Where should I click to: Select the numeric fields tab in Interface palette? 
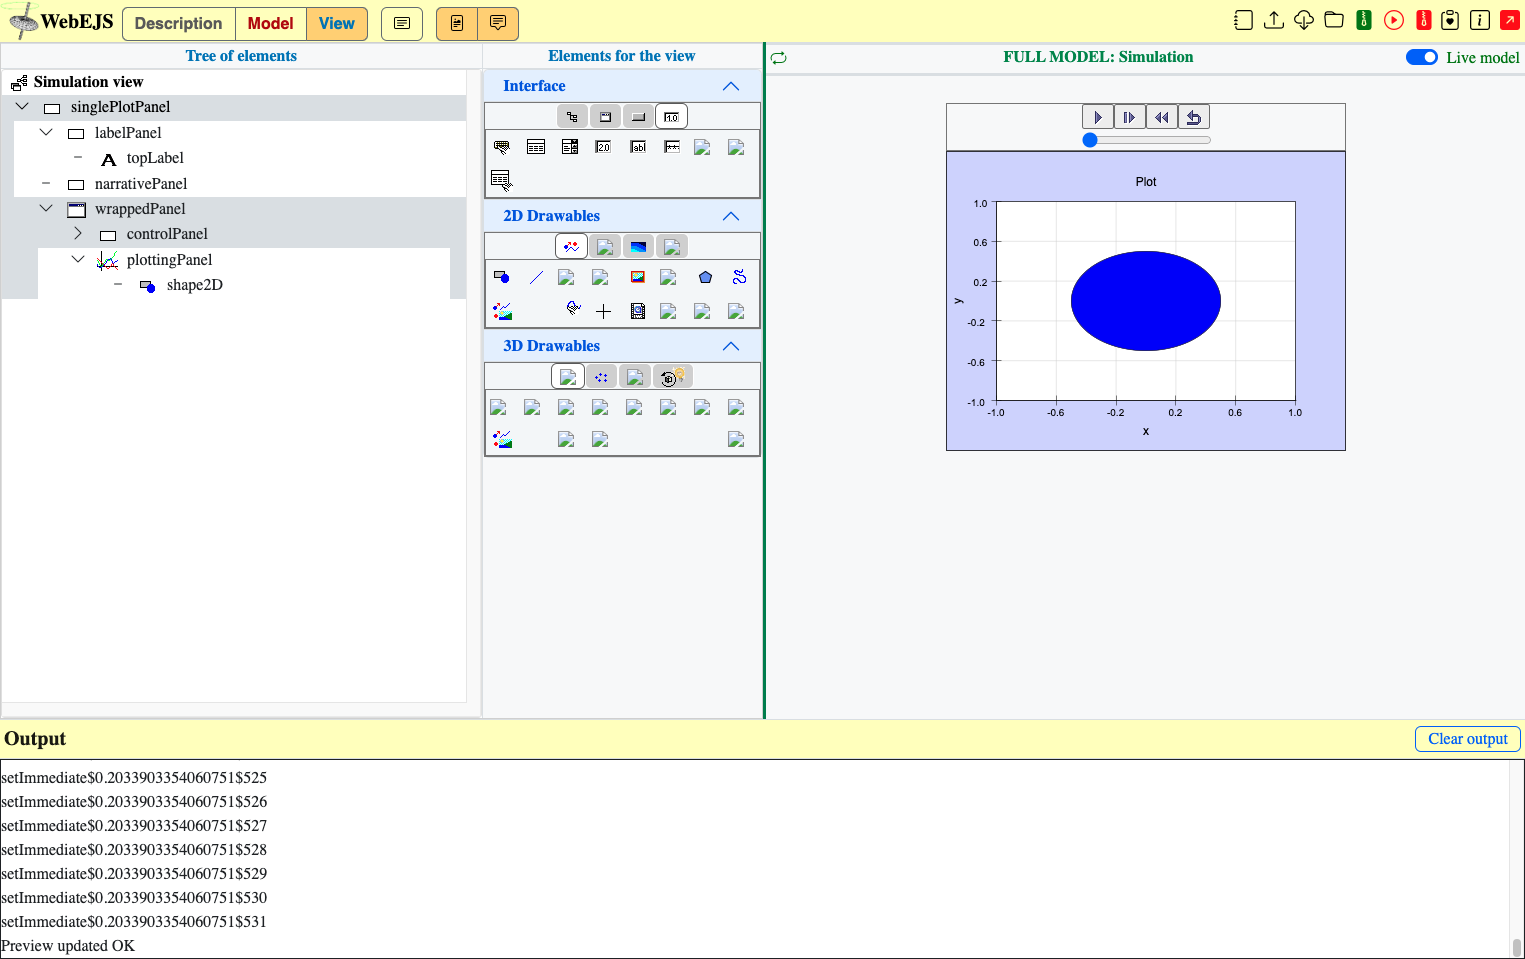click(x=672, y=117)
